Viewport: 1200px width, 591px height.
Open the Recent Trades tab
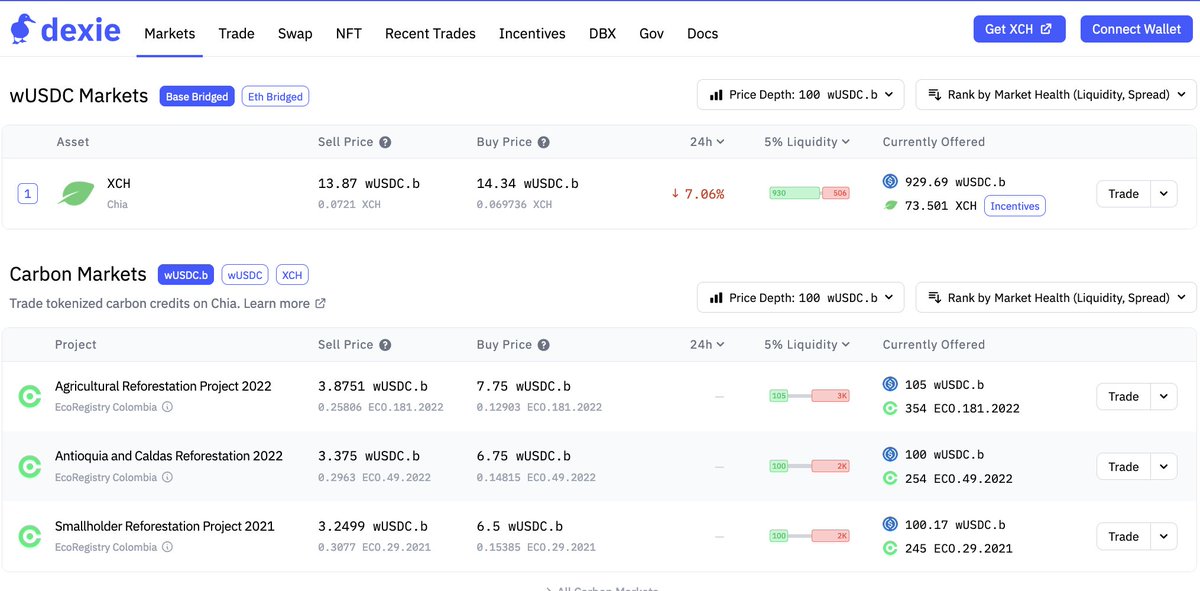pos(430,33)
